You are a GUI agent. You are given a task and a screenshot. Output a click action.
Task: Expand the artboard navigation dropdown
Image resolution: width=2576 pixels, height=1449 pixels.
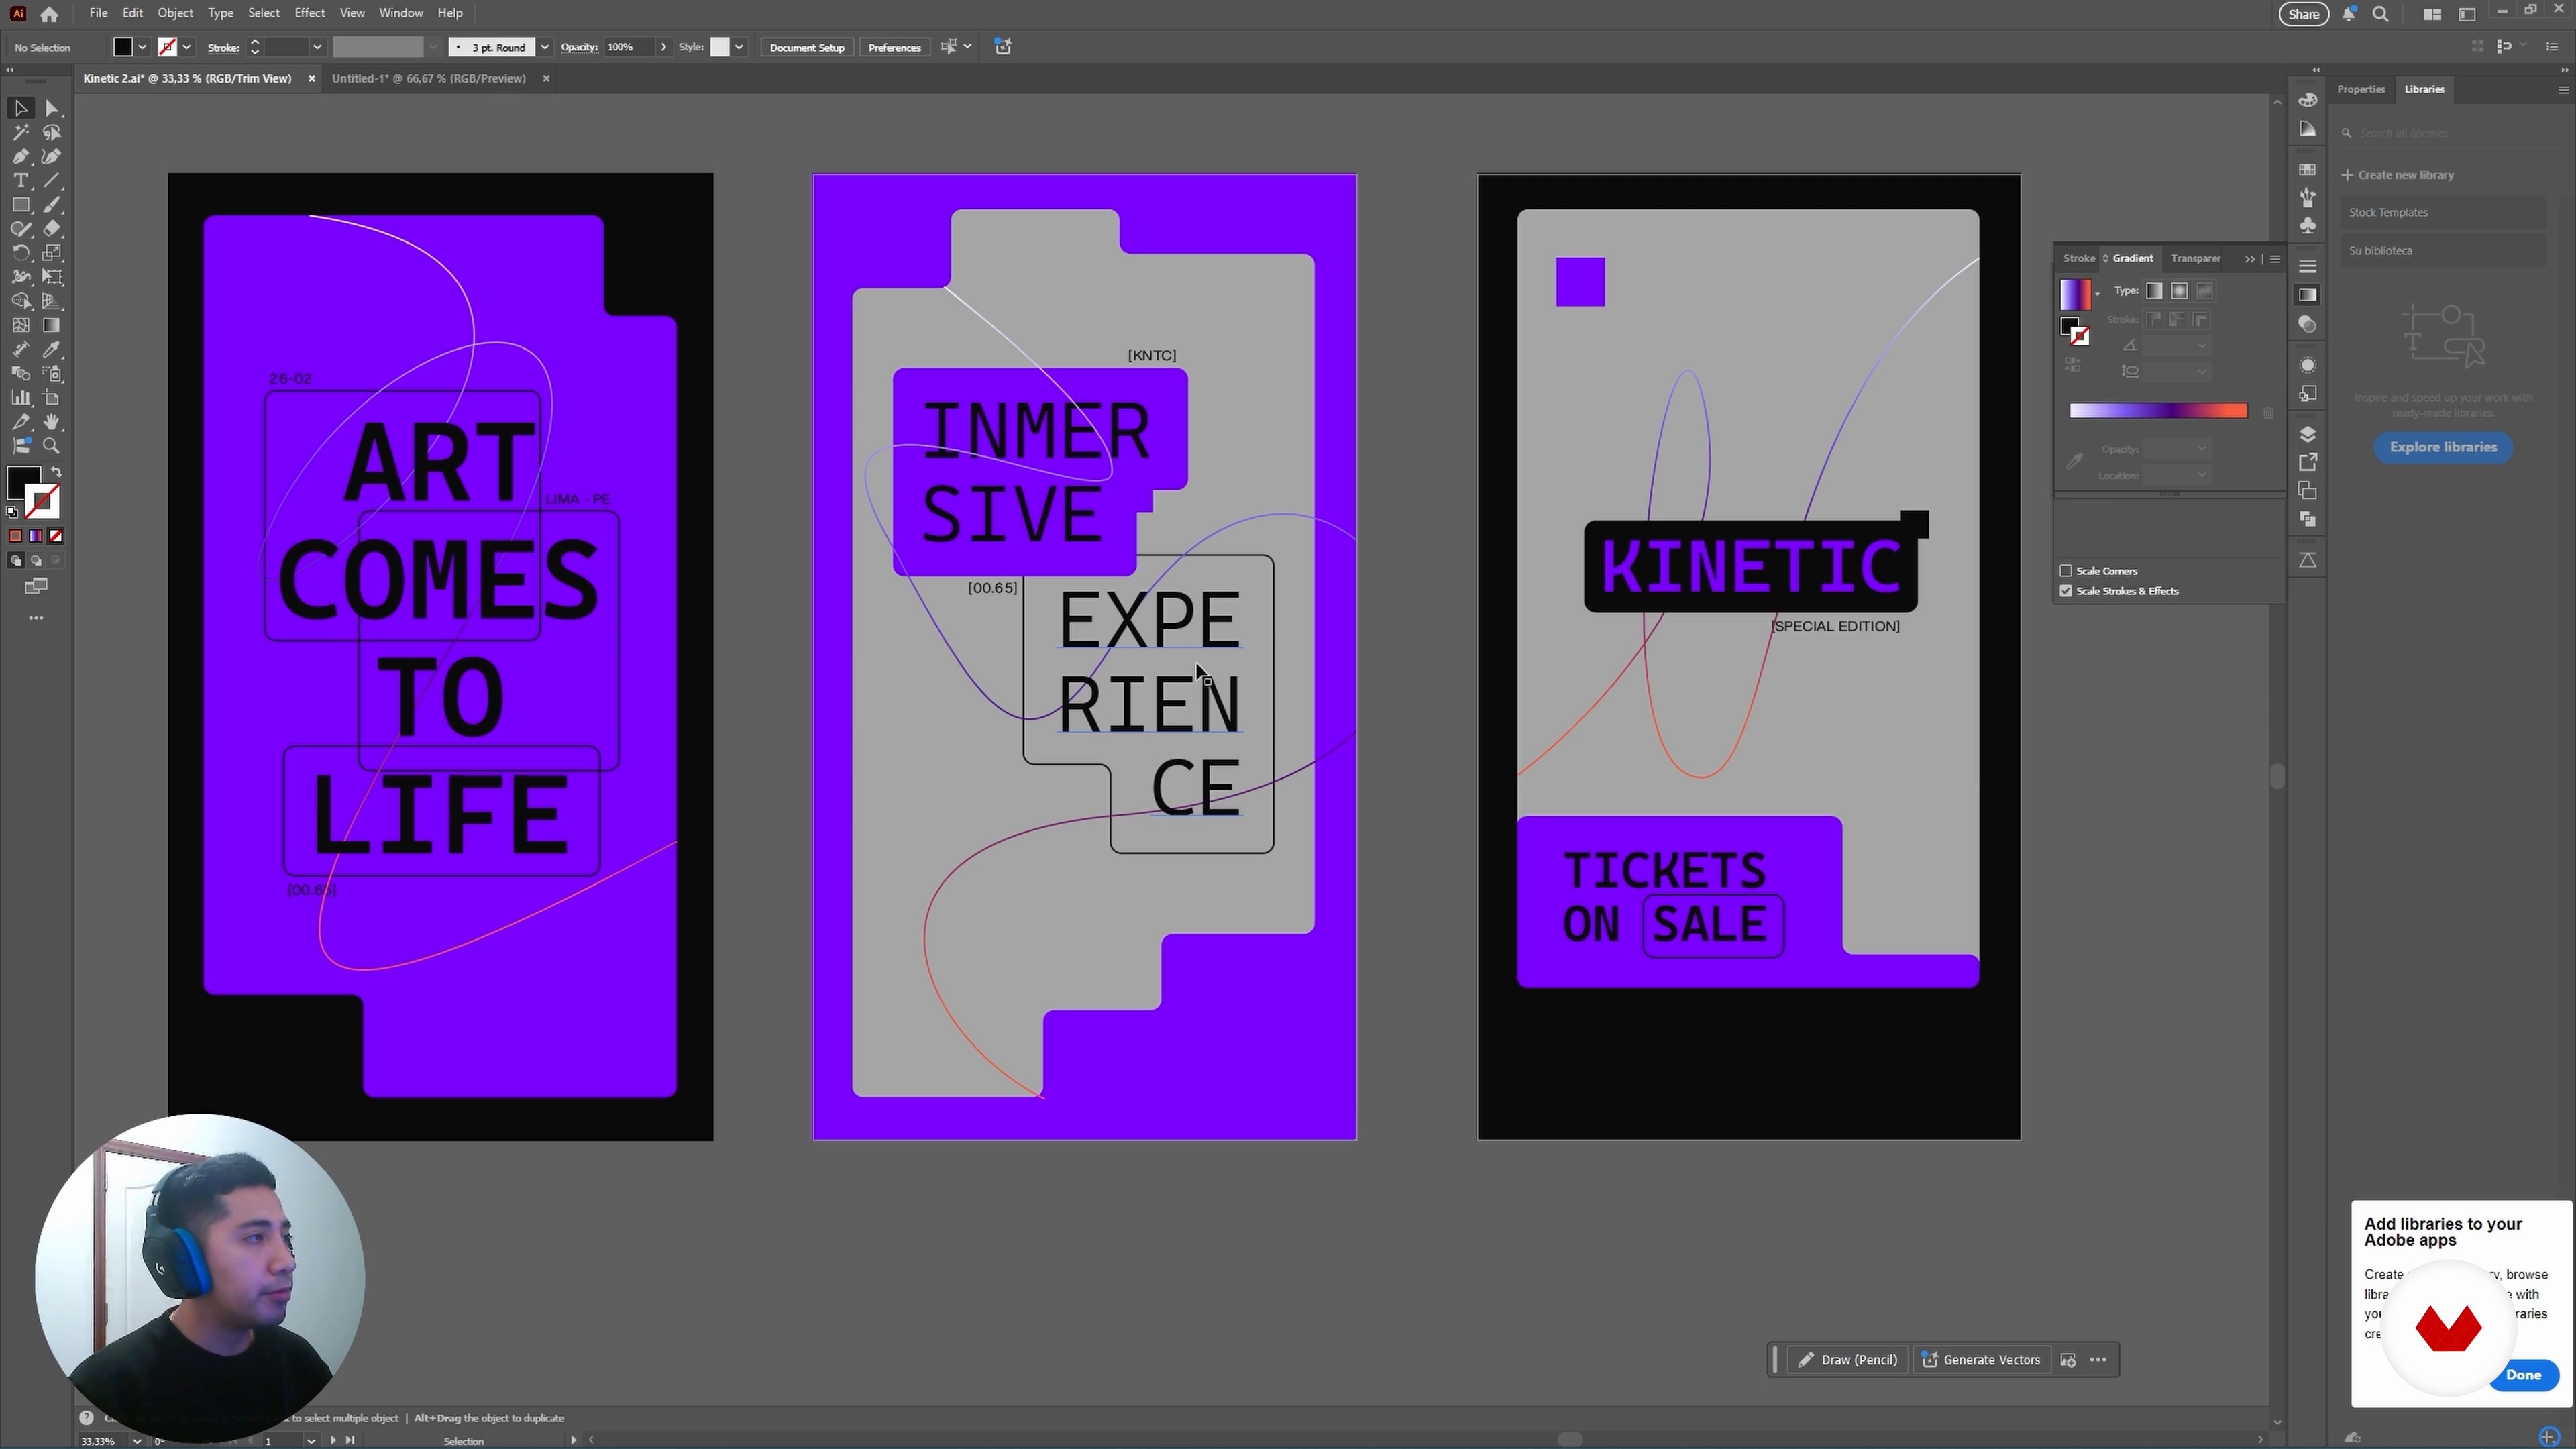311,1441
